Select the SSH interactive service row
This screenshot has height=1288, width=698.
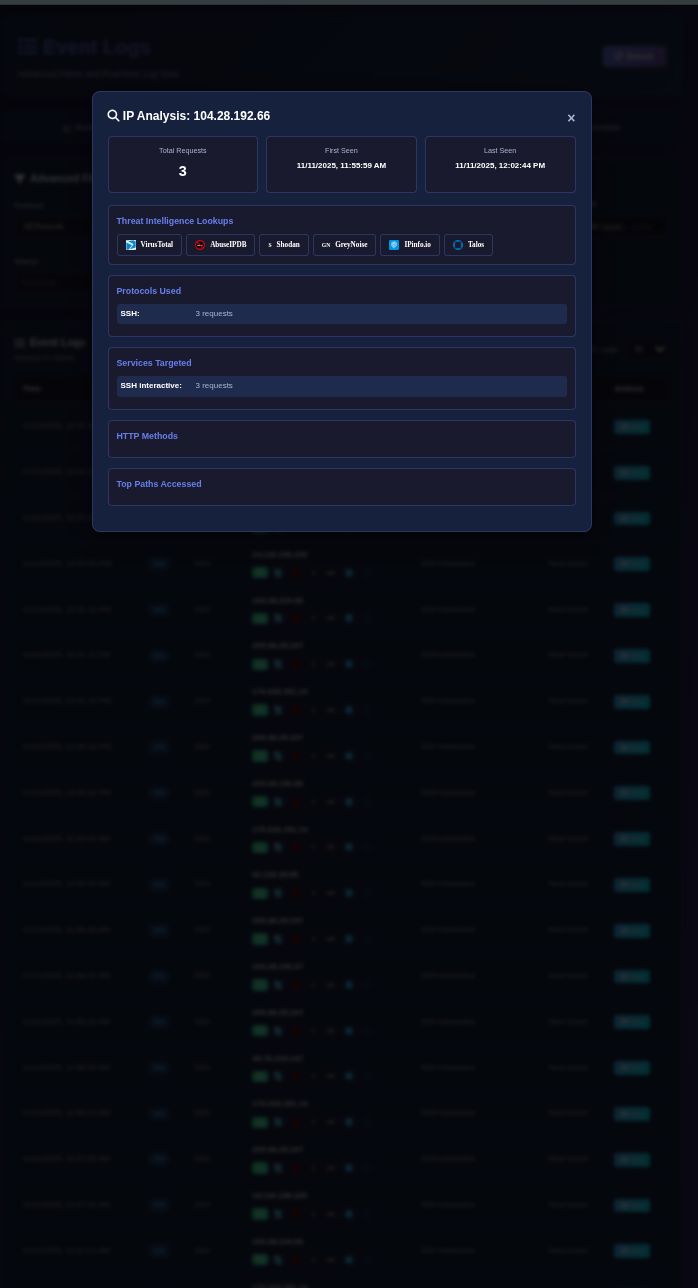(341, 386)
